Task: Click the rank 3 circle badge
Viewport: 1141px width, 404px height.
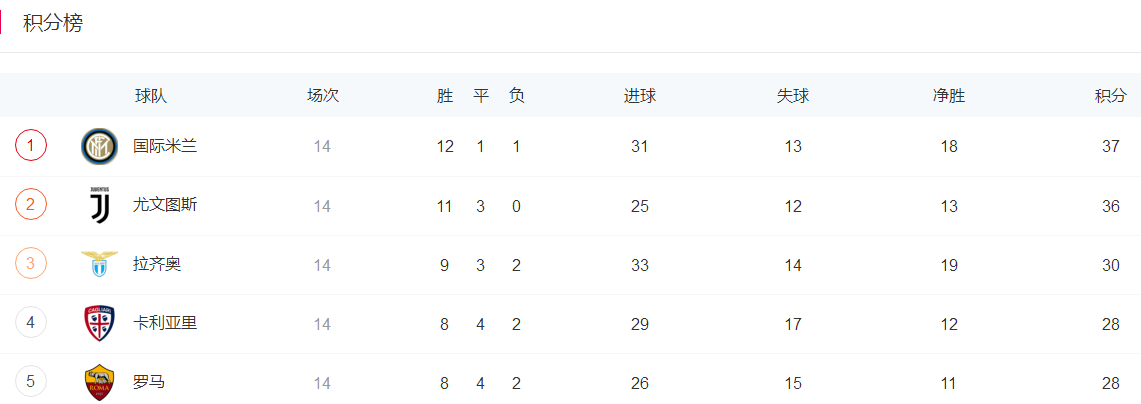Action: point(31,264)
